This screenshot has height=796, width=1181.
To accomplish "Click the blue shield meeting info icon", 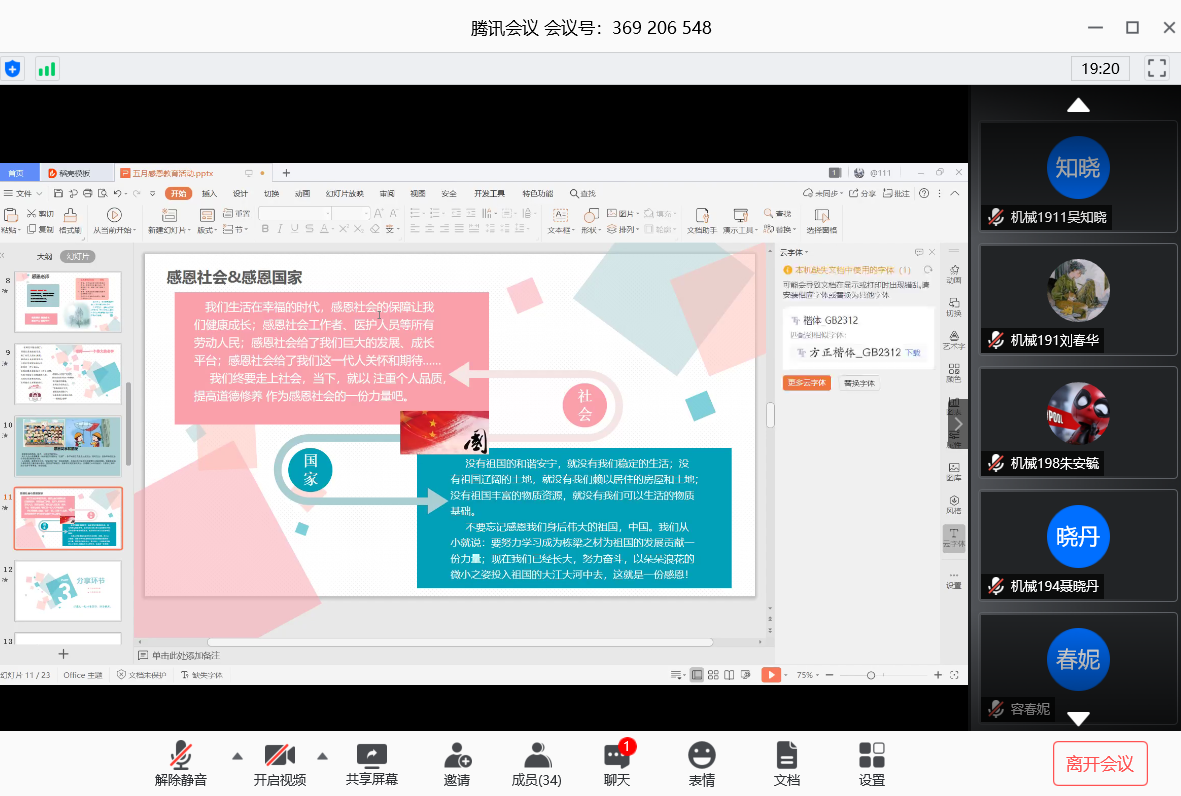I will 12,68.
